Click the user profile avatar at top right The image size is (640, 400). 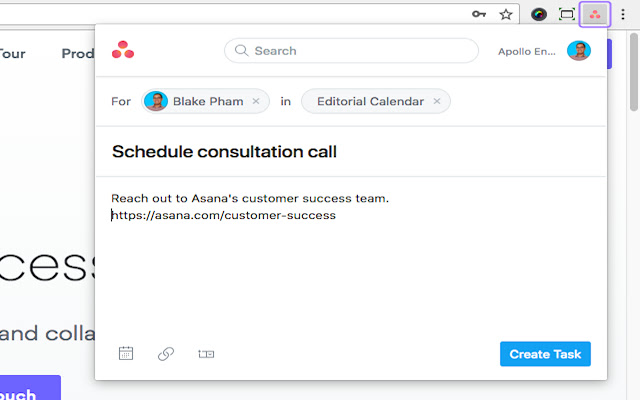pyautogui.click(x=579, y=51)
